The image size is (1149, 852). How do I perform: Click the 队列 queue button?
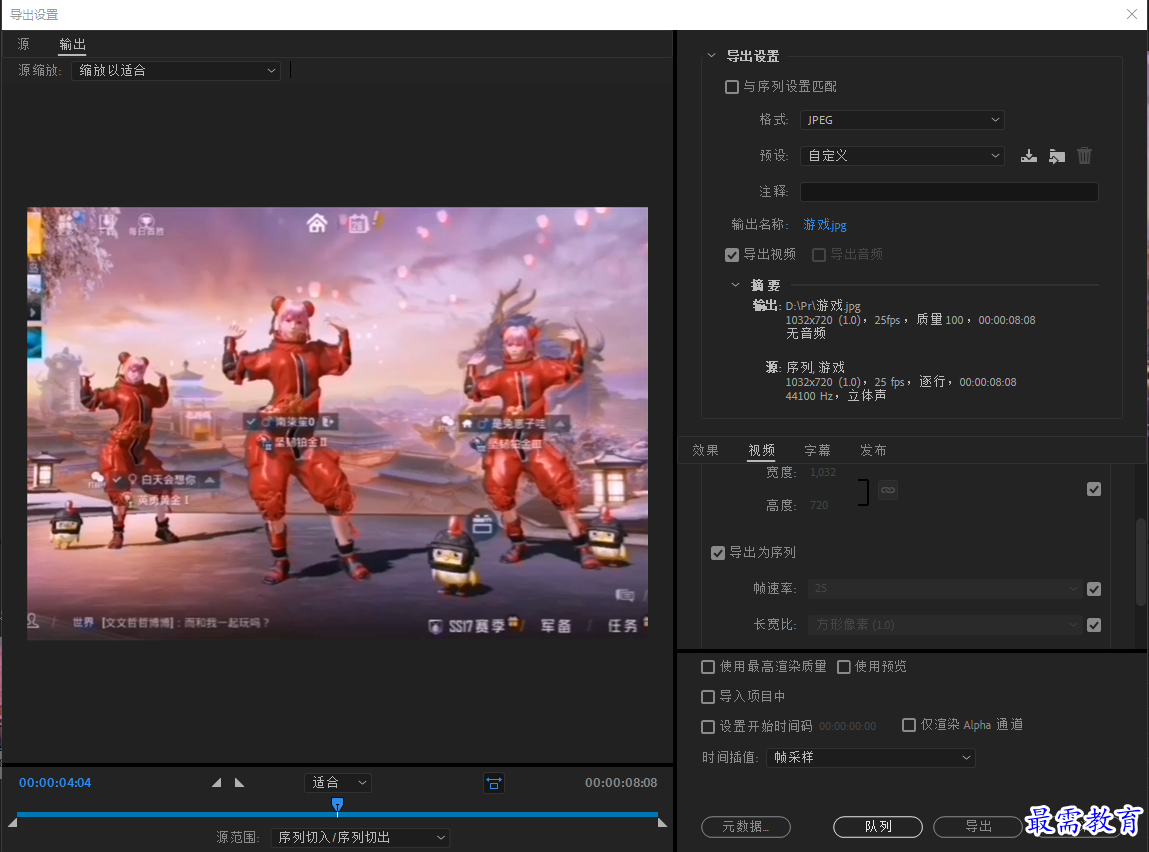[x=877, y=826]
